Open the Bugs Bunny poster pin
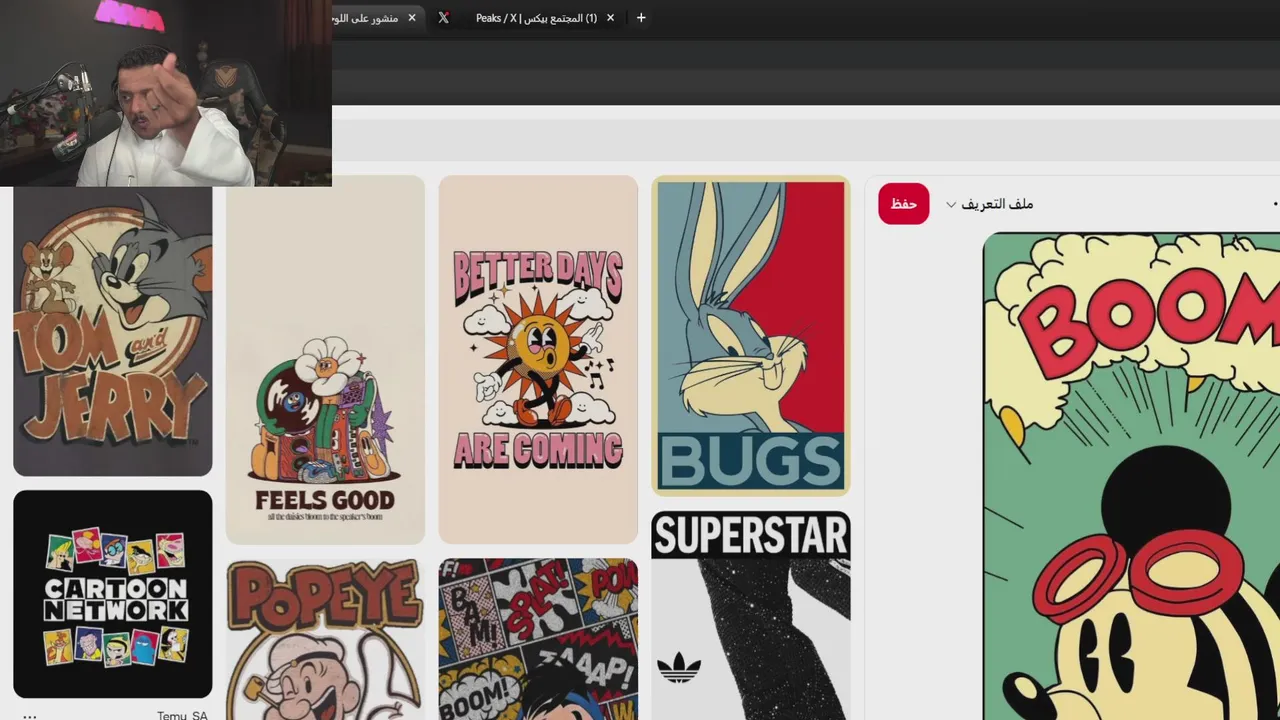This screenshot has width=1280, height=720. pos(751,336)
